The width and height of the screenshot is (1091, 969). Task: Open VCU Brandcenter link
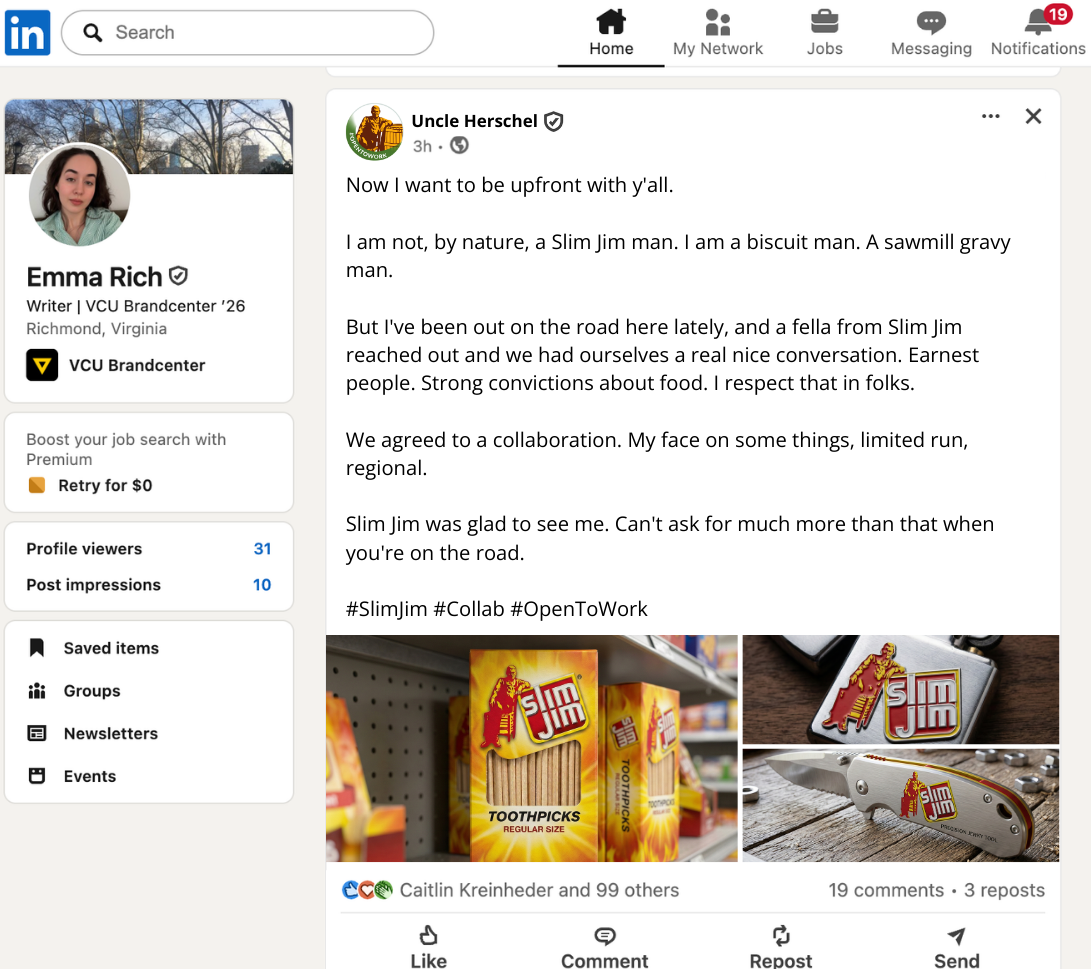[x=136, y=365]
